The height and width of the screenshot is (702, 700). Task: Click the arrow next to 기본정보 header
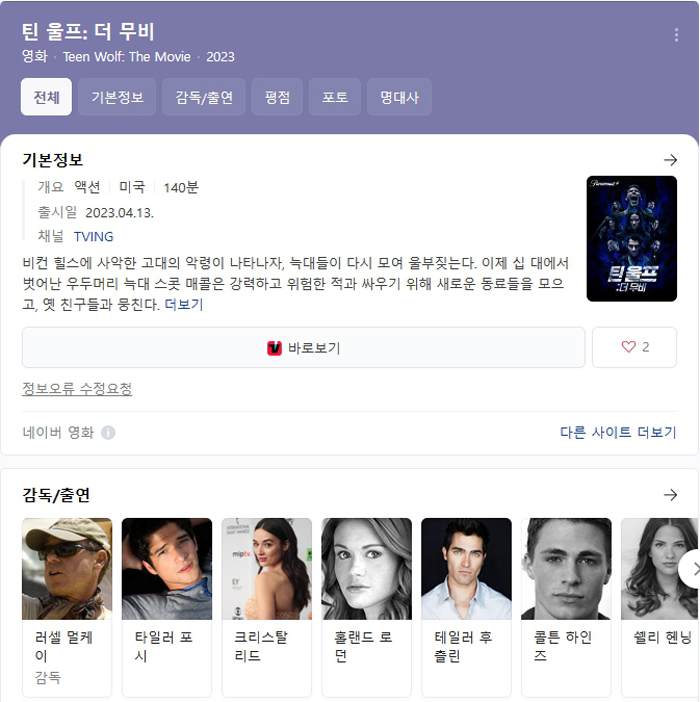pyautogui.click(x=670, y=160)
